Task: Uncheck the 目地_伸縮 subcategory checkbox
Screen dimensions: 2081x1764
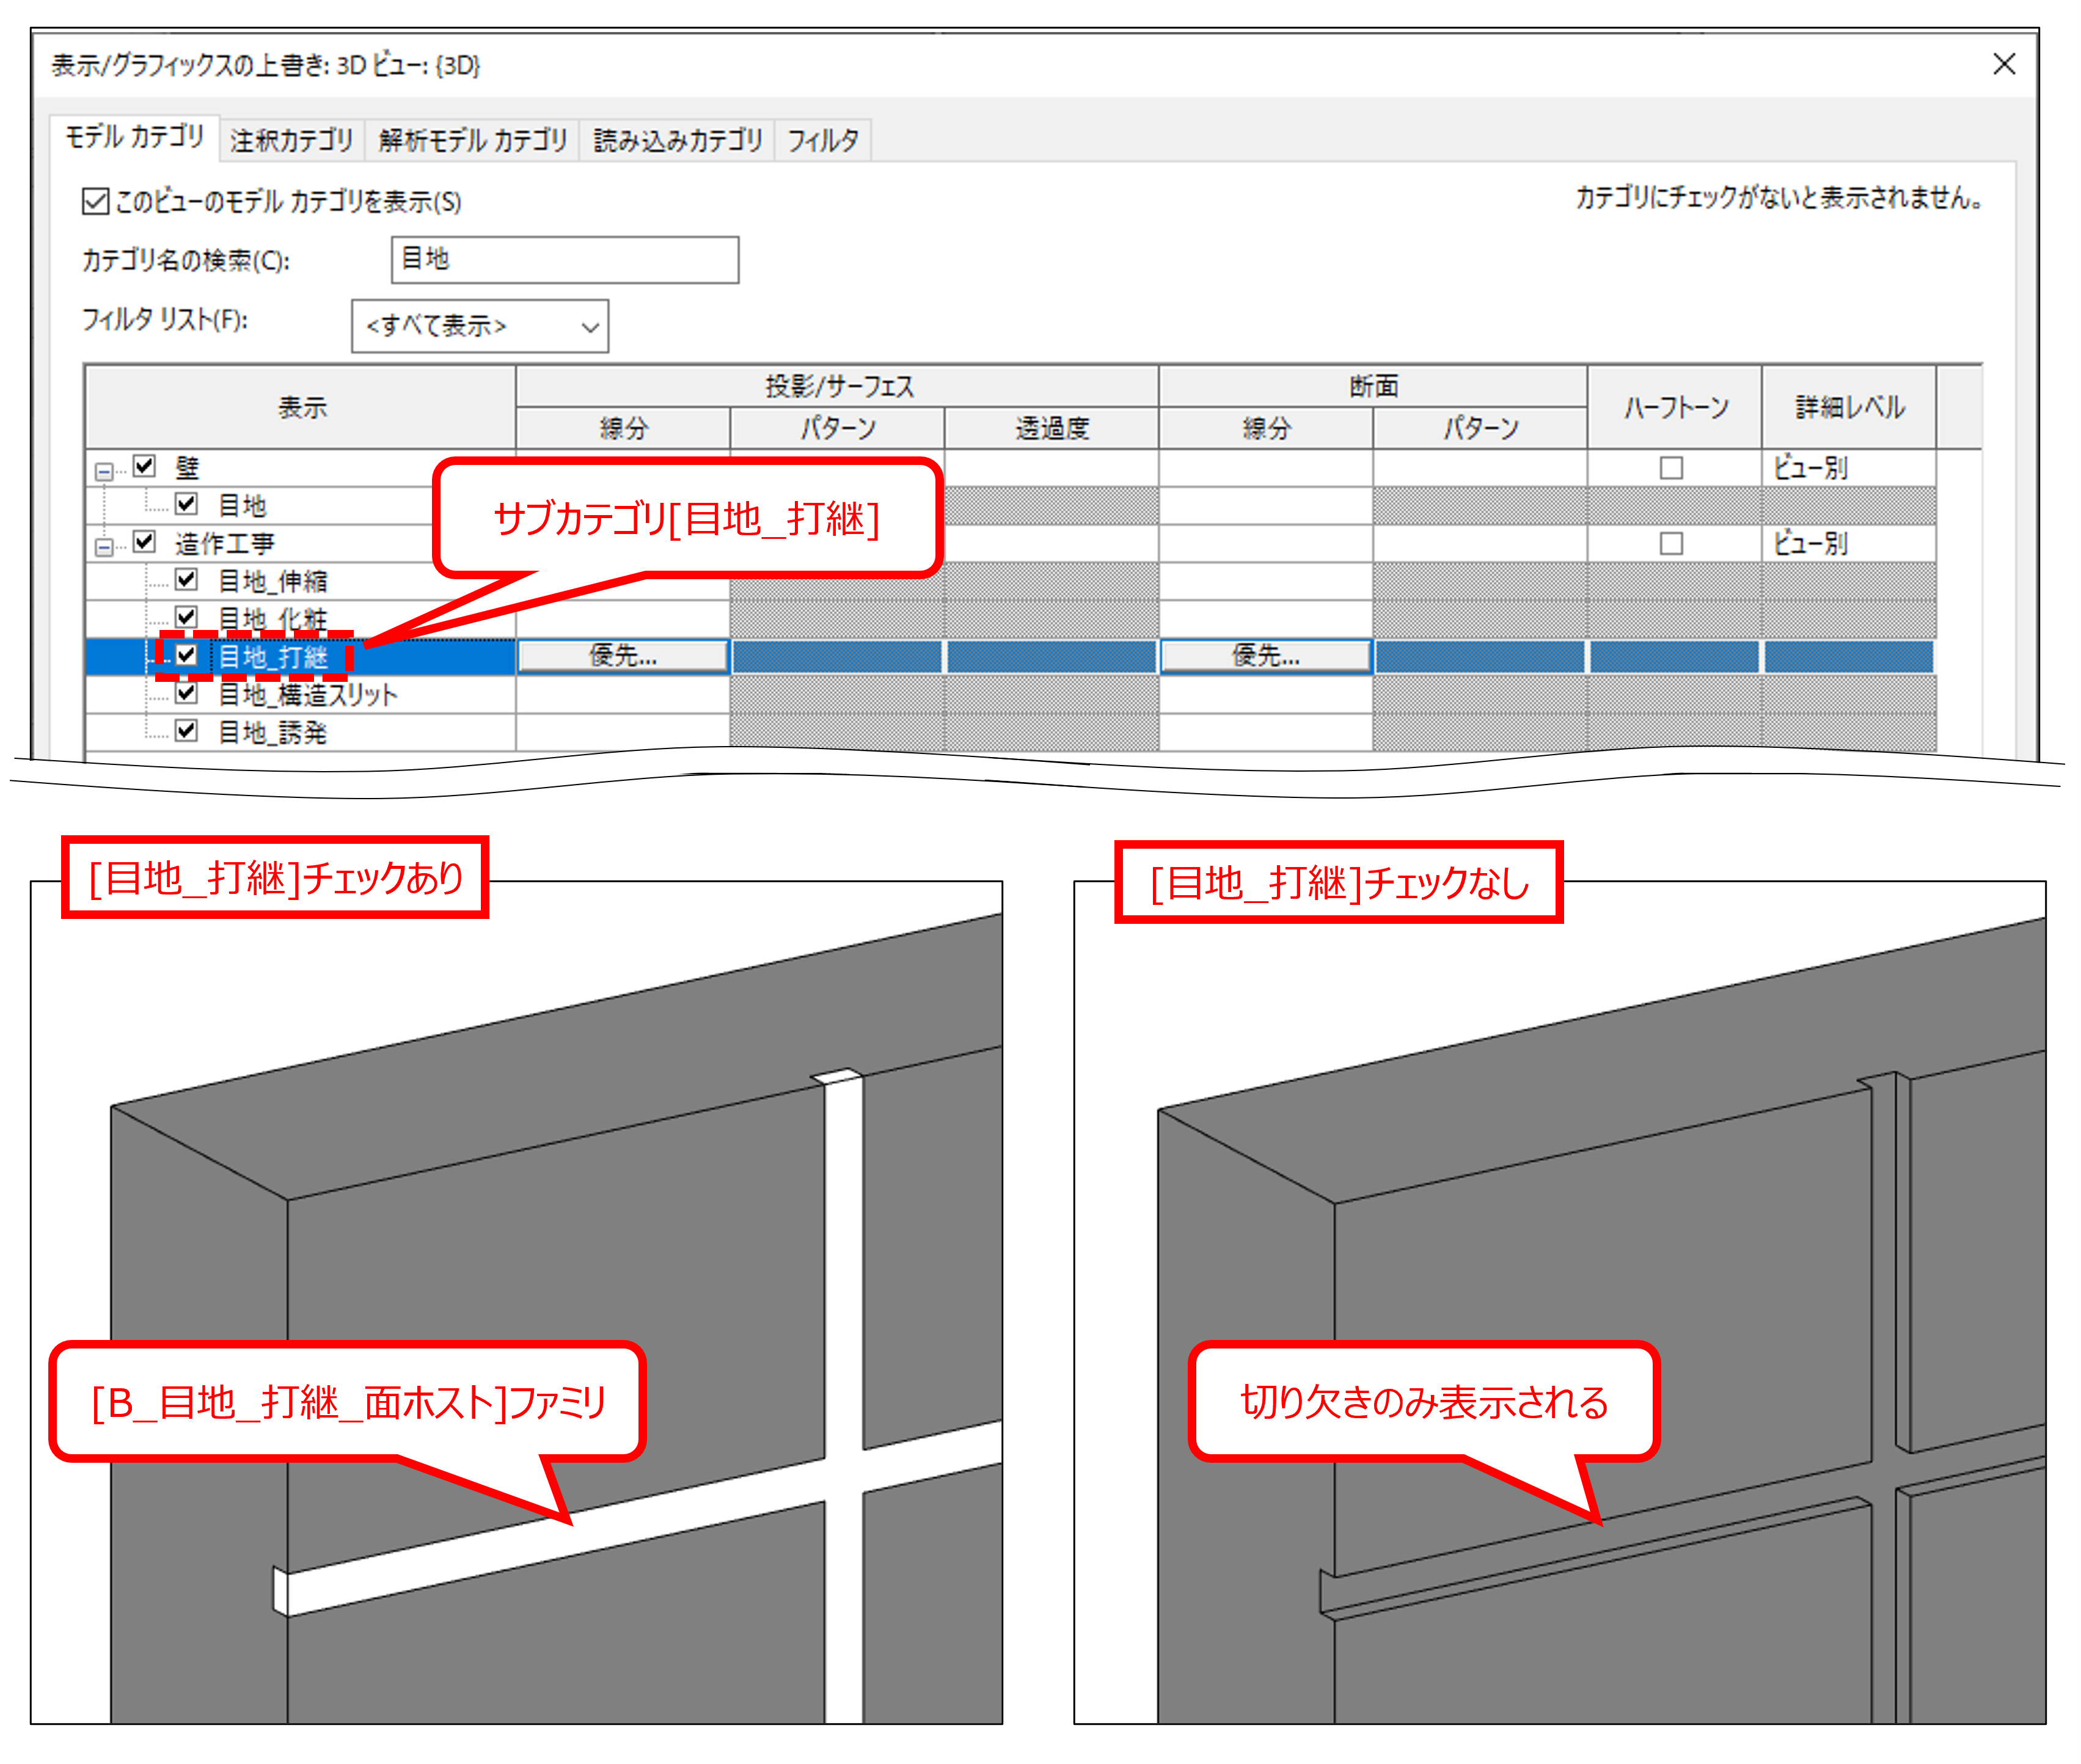Action: pyautogui.click(x=186, y=579)
